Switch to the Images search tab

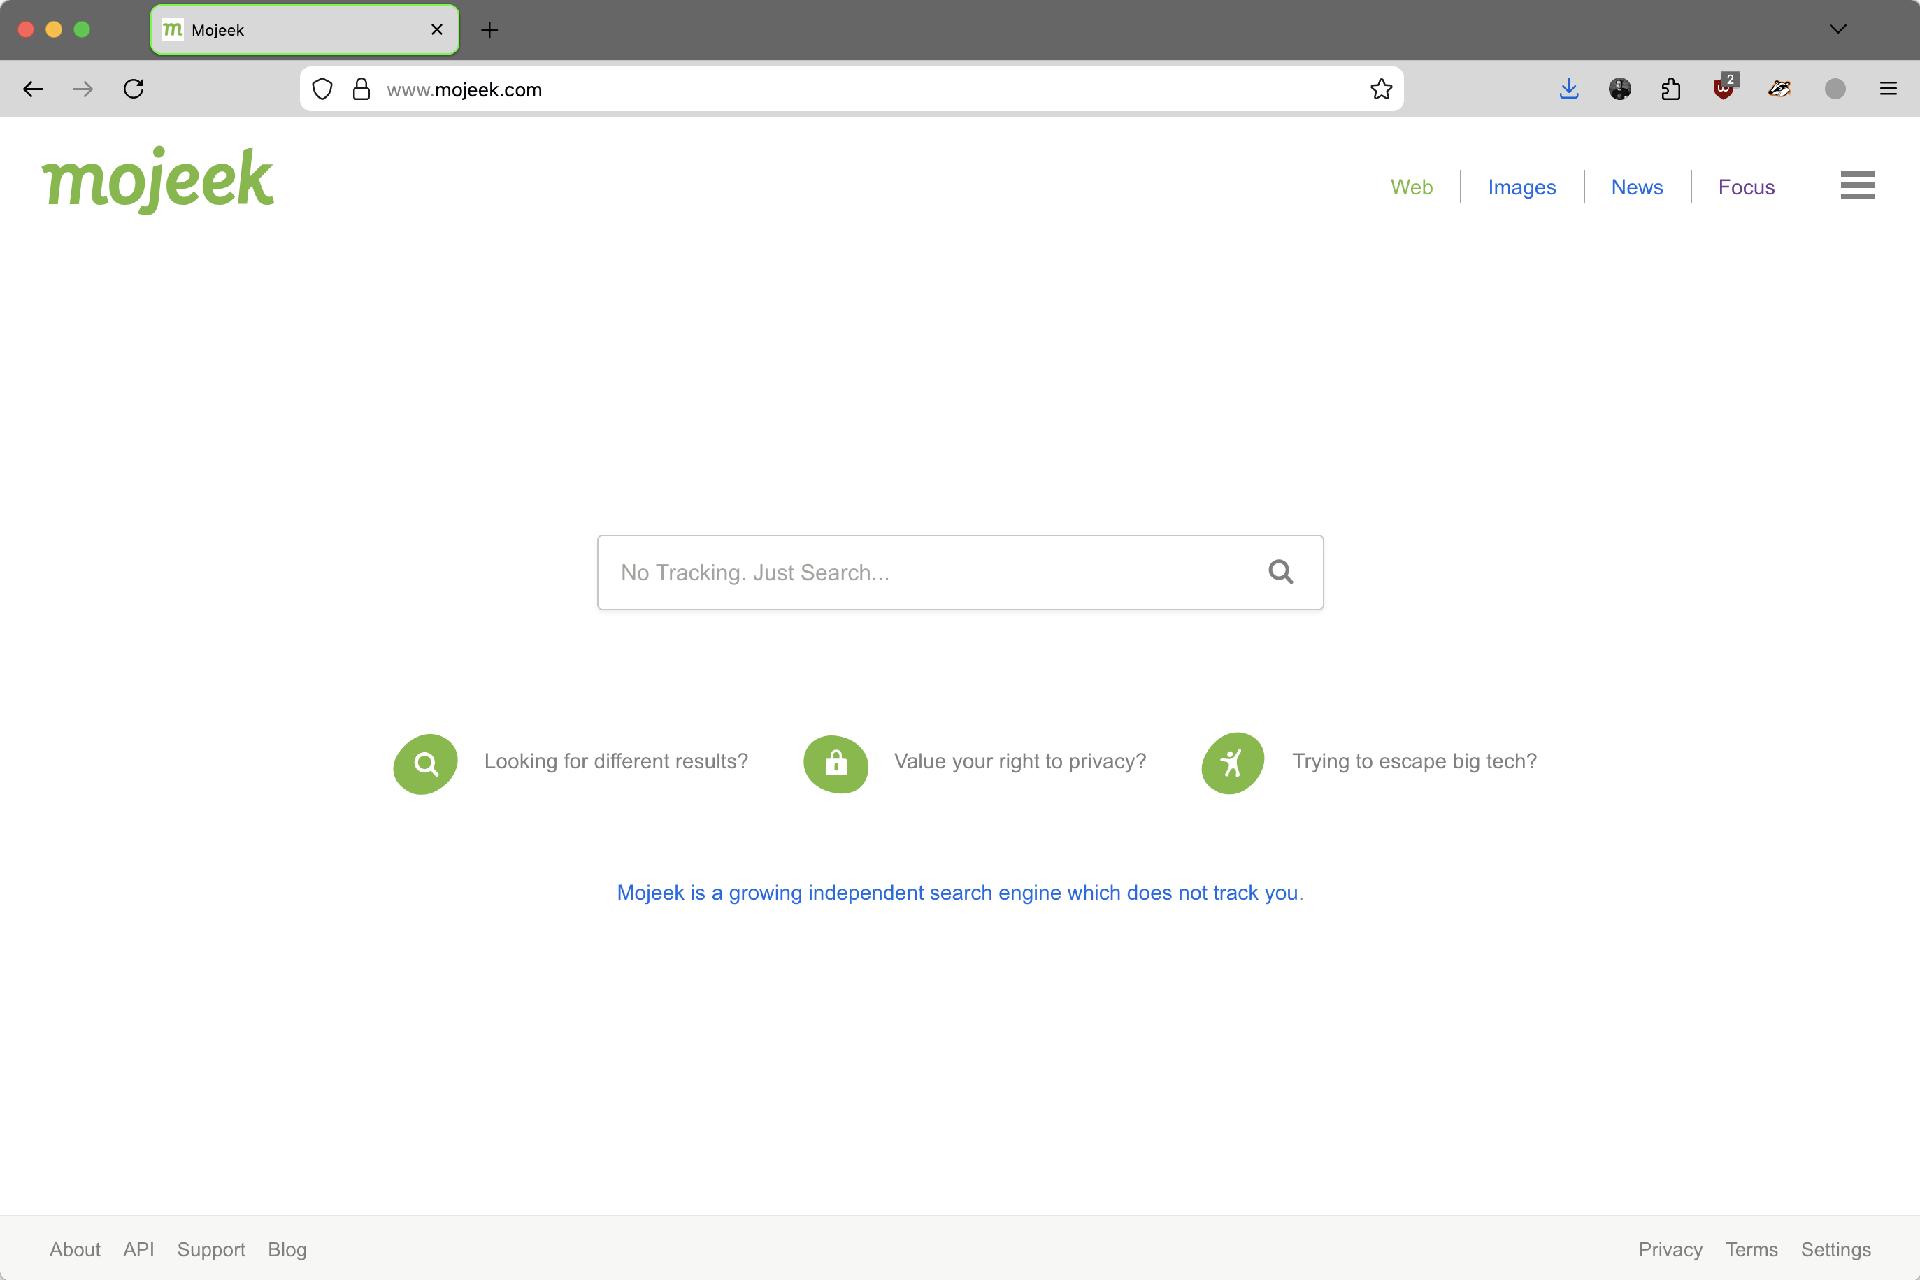click(x=1521, y=187)
